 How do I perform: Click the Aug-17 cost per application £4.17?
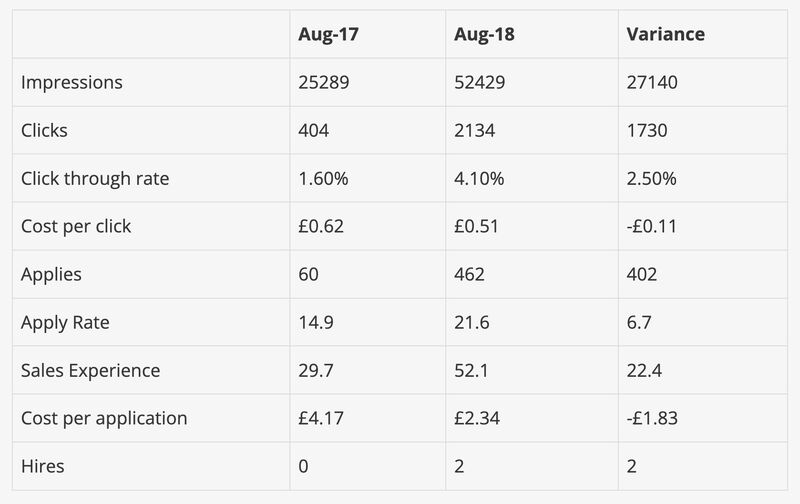coord(321,418)
